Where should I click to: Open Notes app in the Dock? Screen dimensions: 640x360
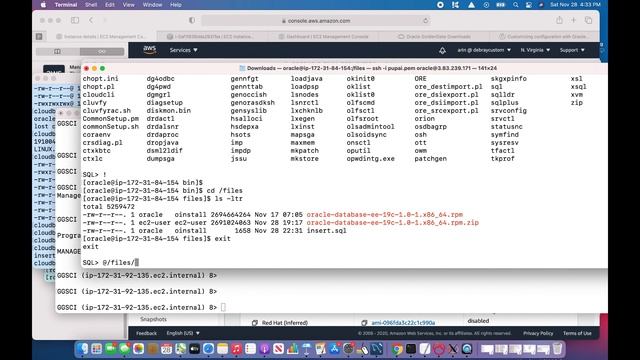222,349
